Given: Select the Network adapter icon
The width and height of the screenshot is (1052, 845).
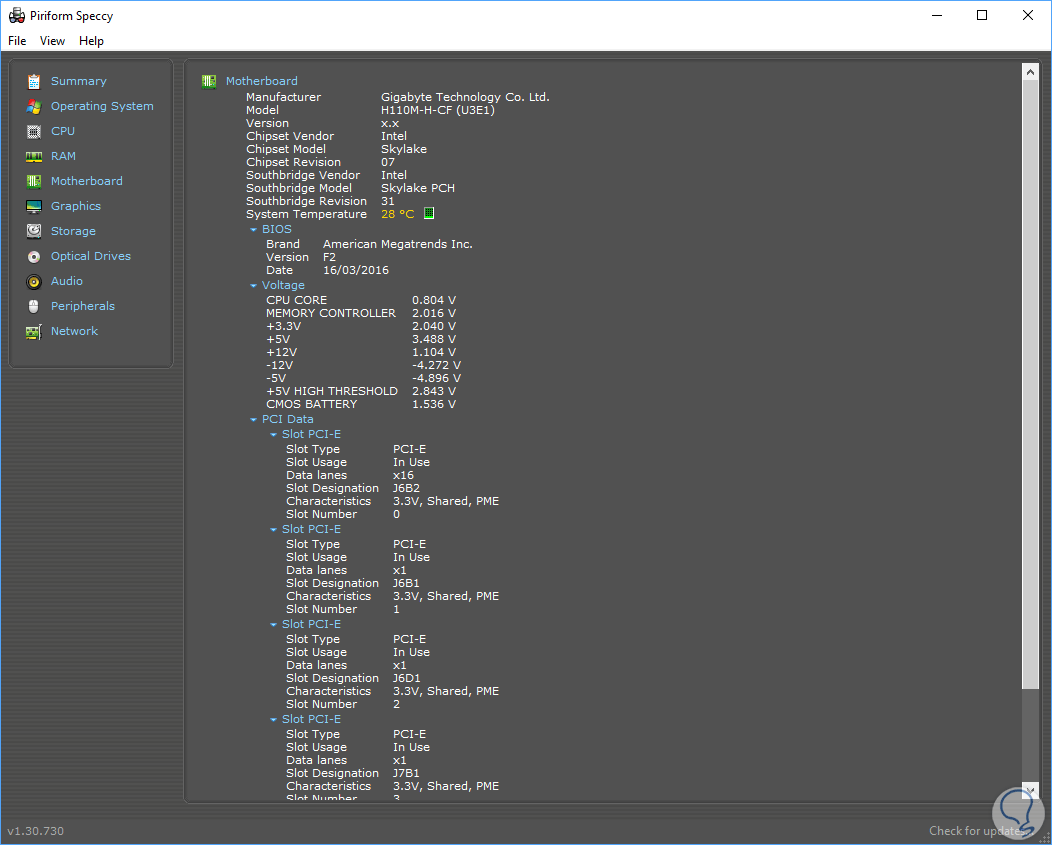Looking at the screenshot, I should (x=34, y=331).
